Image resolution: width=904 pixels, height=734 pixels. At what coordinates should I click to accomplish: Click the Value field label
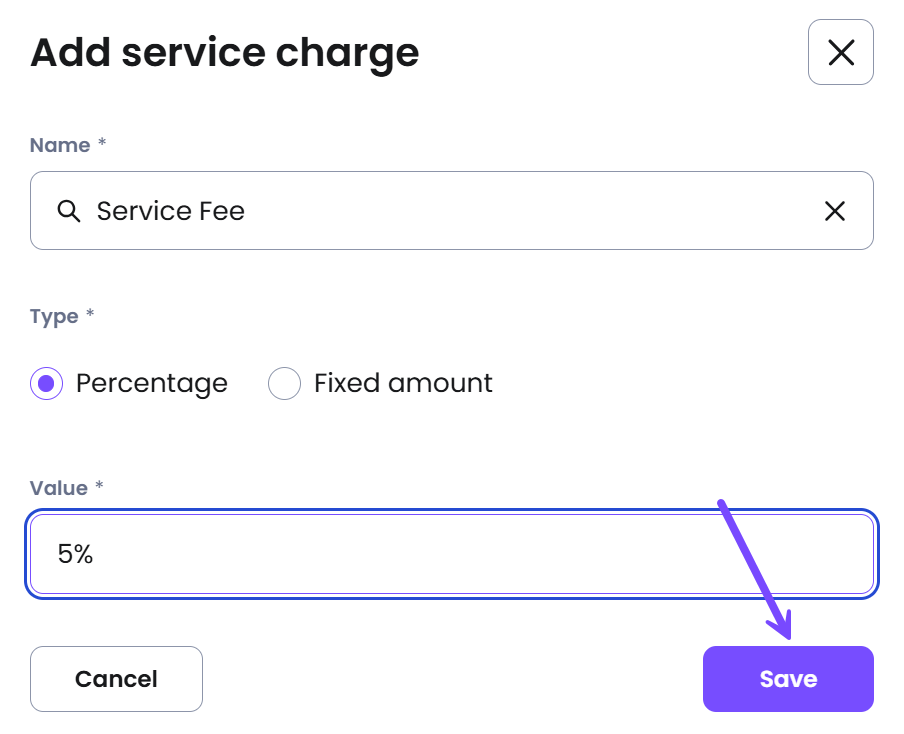point(59,488)
